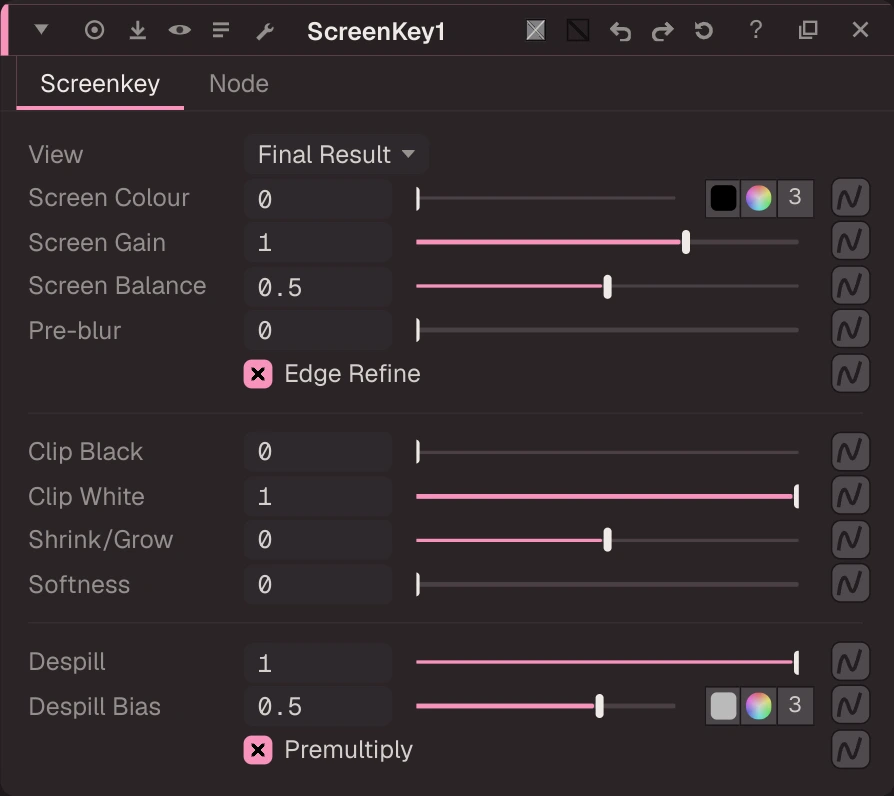This screenshot has width=894, height=796.
Task: Click the grey Despill Bias swatch
Action: pos(723,706)
